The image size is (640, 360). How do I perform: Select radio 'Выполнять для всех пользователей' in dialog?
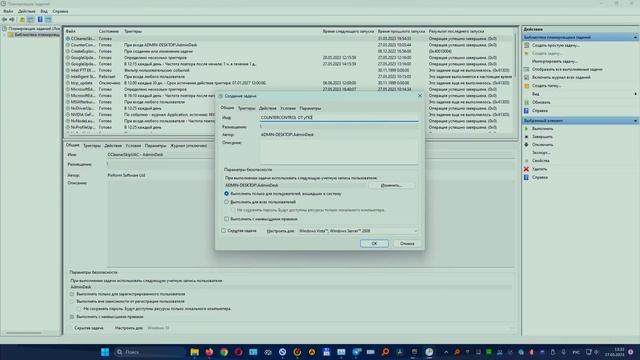pos(227,202)
